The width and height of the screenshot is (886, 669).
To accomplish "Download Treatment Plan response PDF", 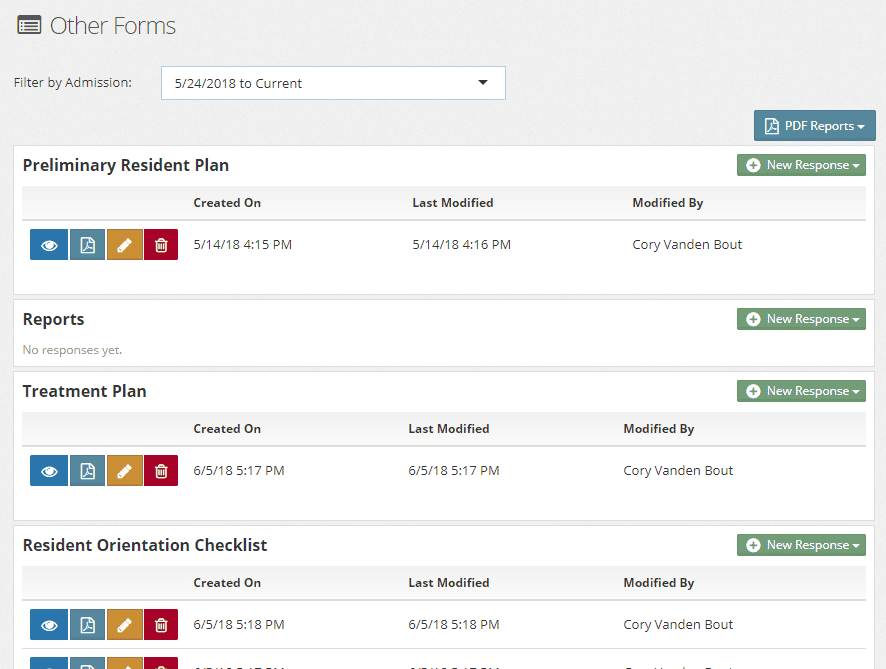I will [87, 471].
